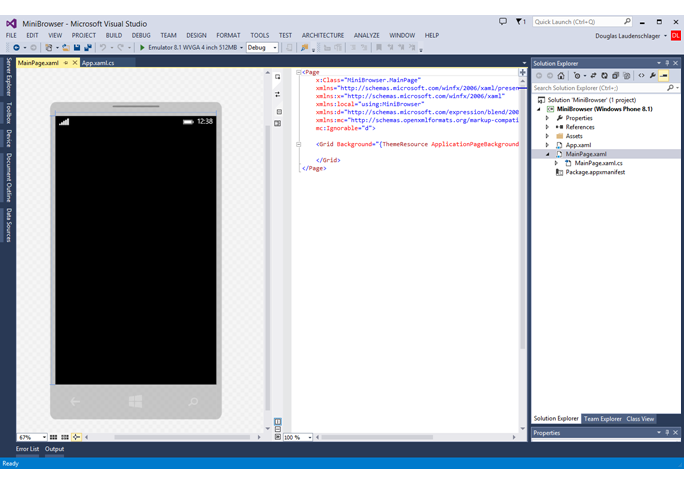This screenshot has width=684, height=484.
Task: Start debugging with the green play arrow
Action: pyautogui.click(x=142, y=48)
